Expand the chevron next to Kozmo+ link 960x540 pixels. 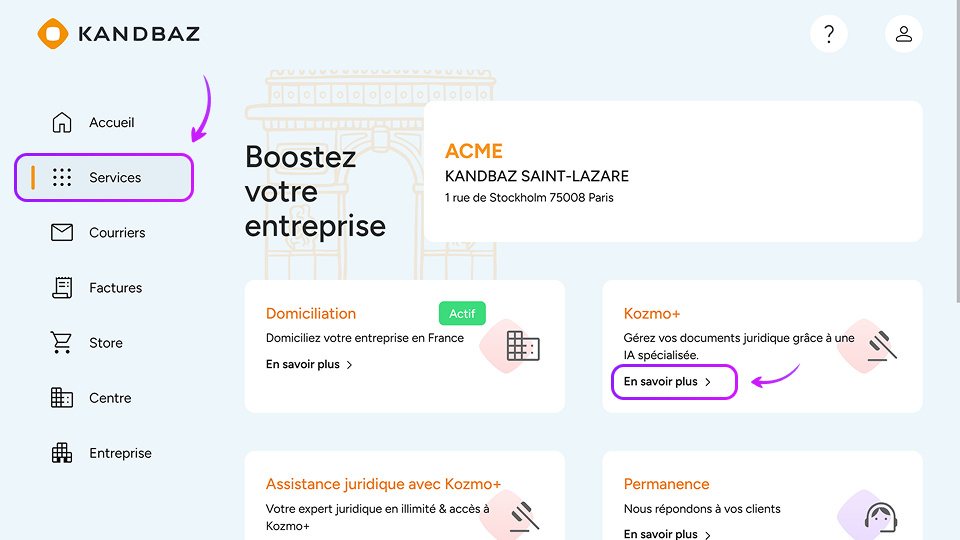point(708,382)
